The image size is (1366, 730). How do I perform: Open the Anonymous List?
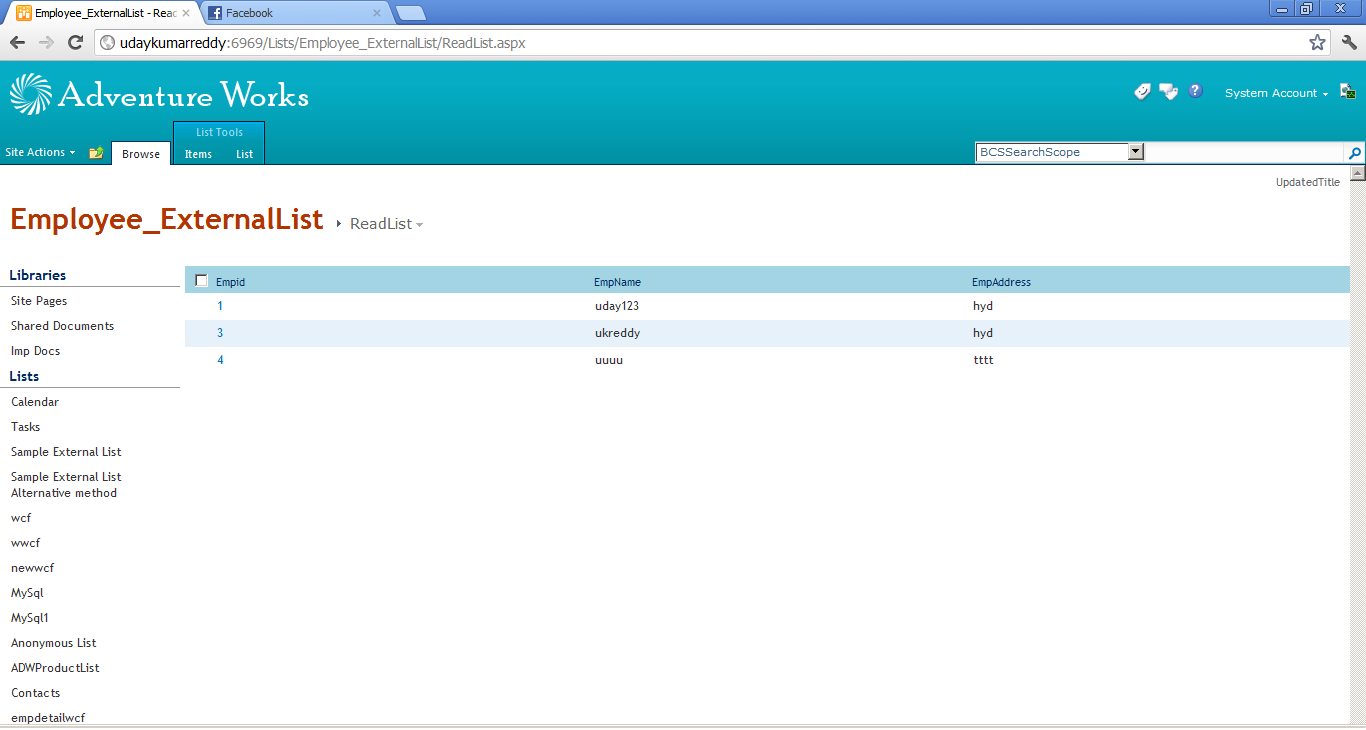pos(54,643)
